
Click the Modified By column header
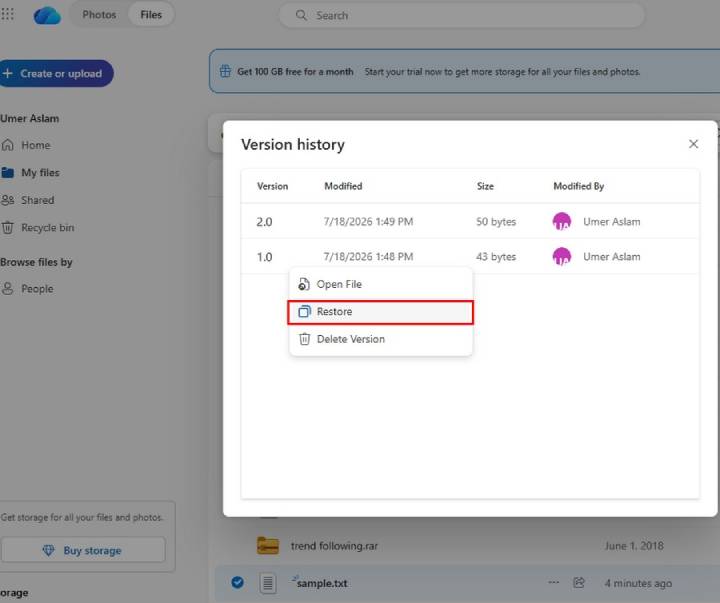click(x=579, y=186)
